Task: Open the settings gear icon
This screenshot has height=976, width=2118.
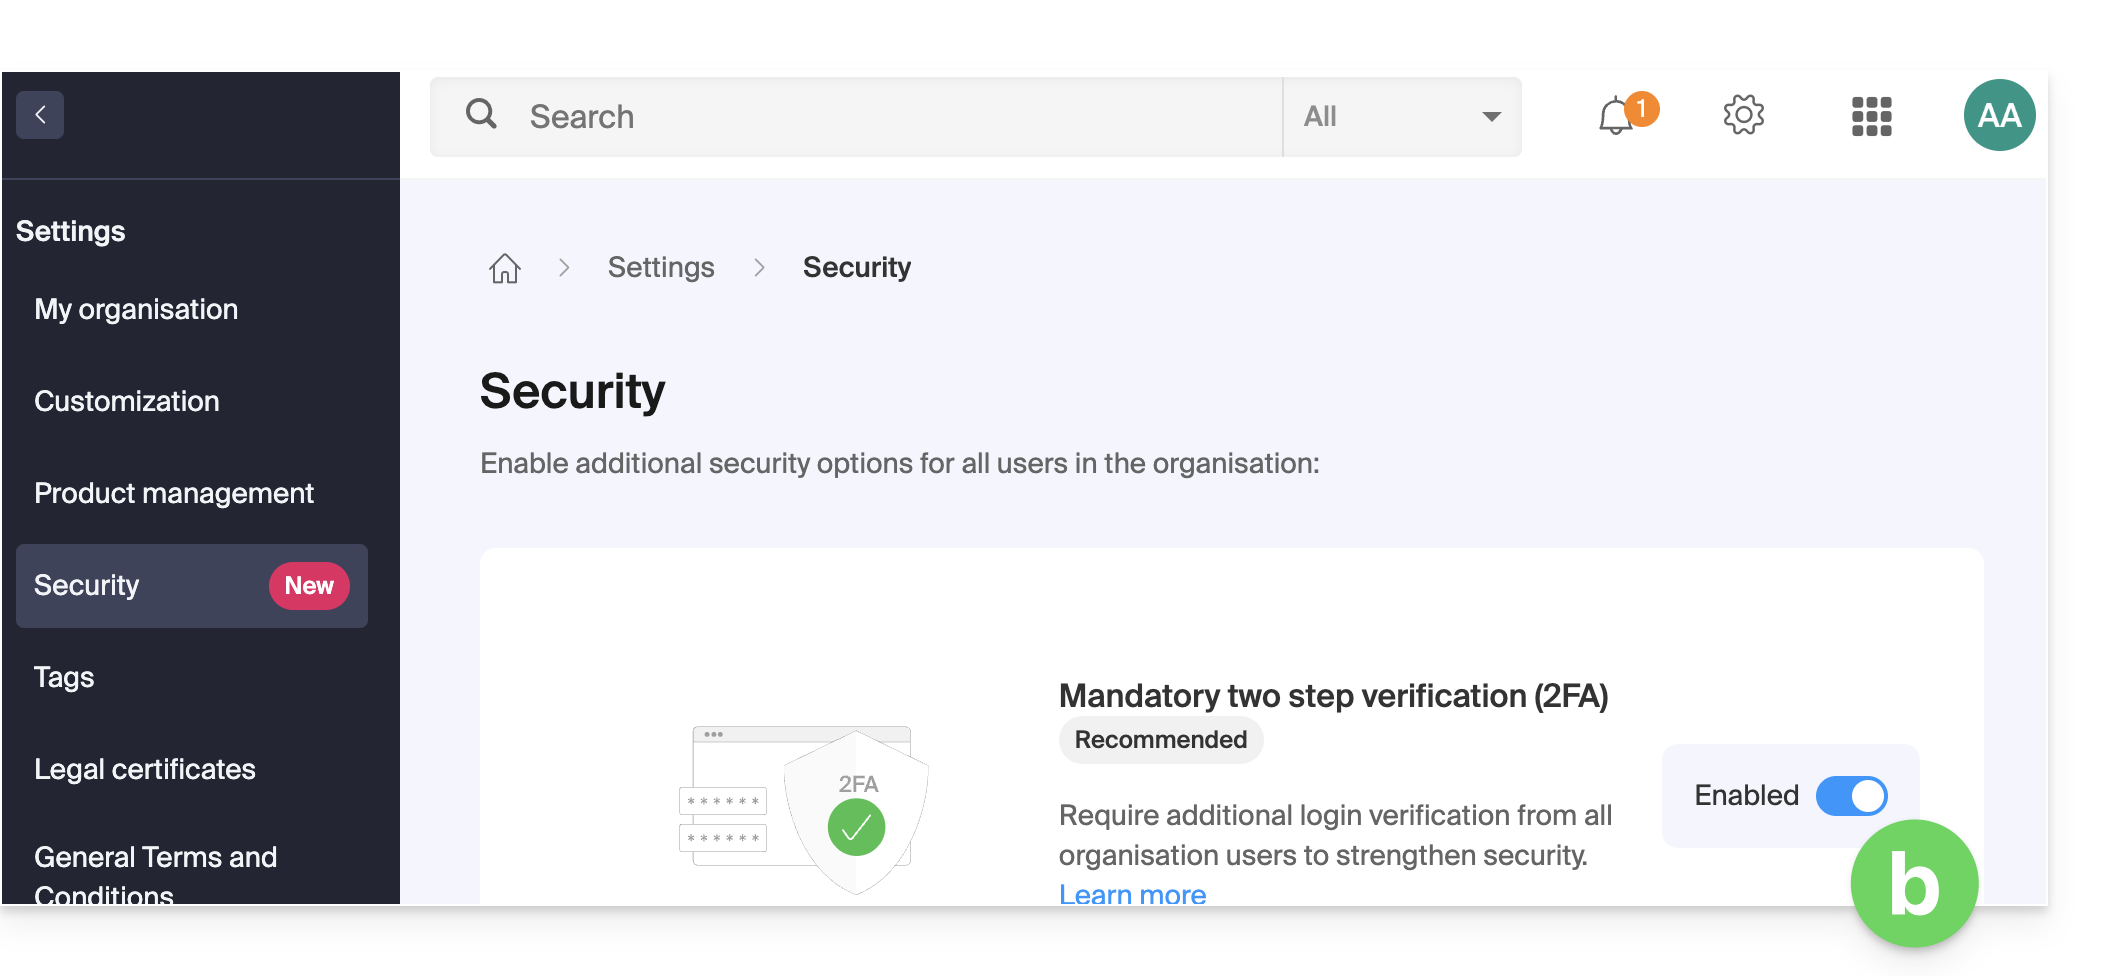Action: 1744,115
